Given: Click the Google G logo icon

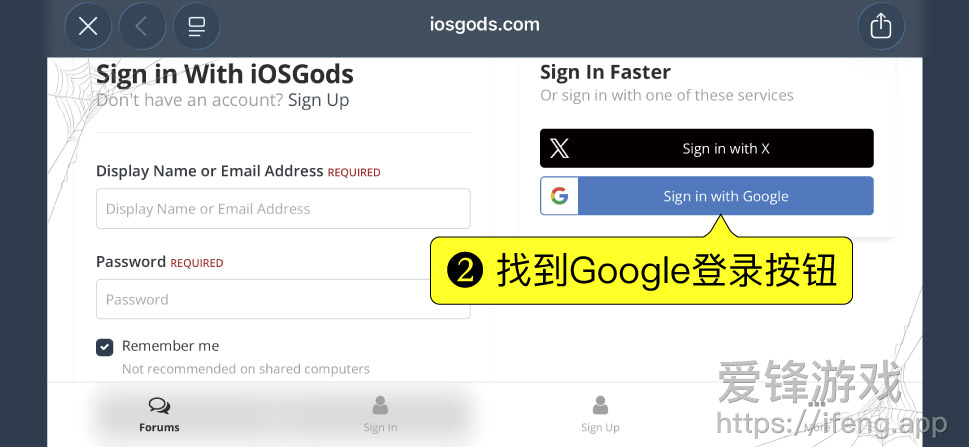Looking at the screenshot, I should coord(559,196).
